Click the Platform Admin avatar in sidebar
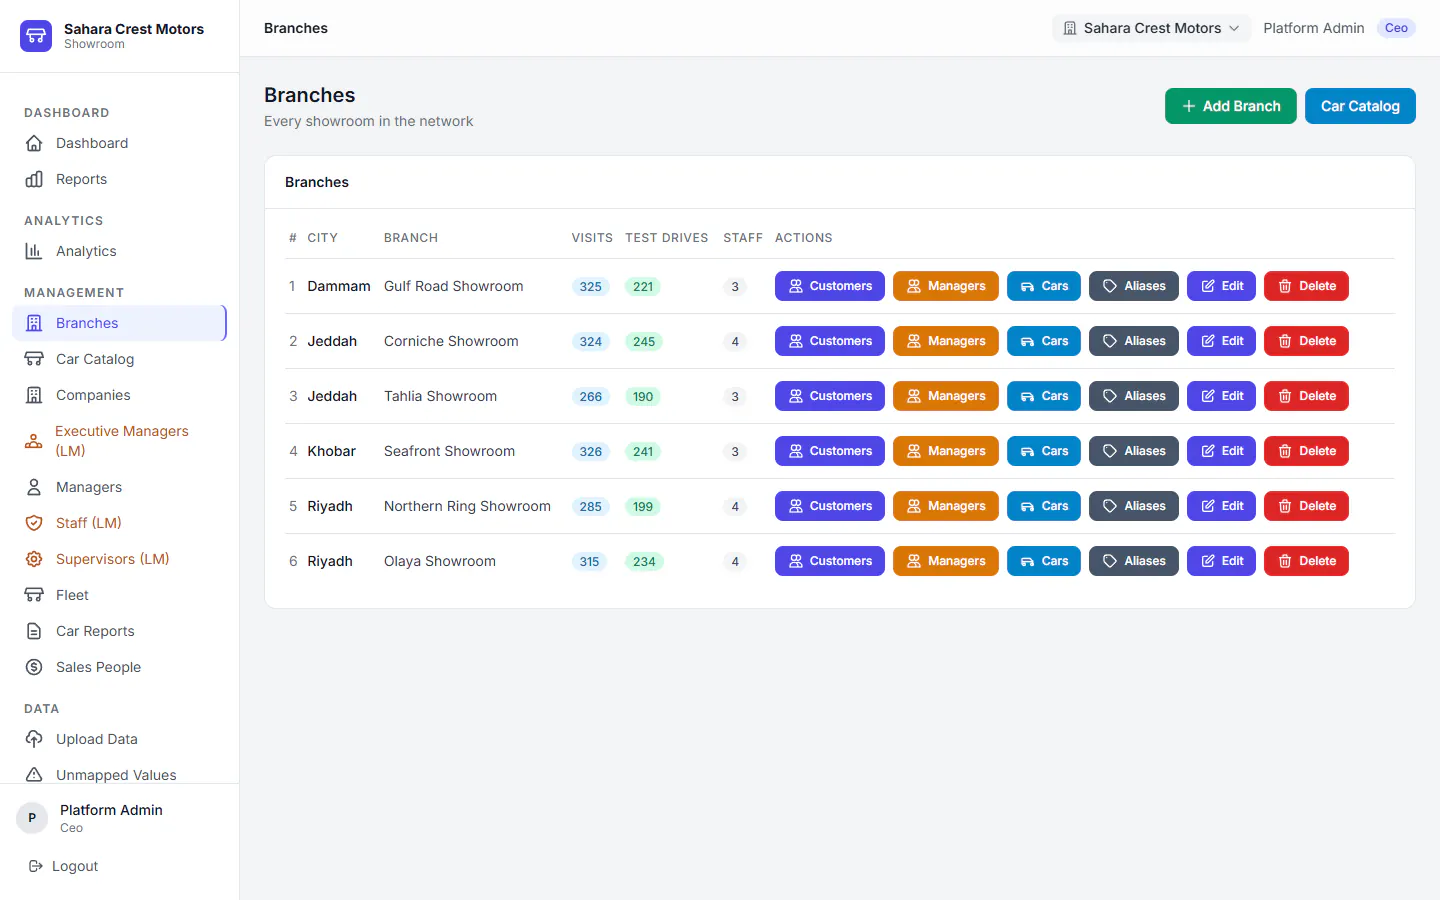1440x900 pixels. click(x=32, y=818)
